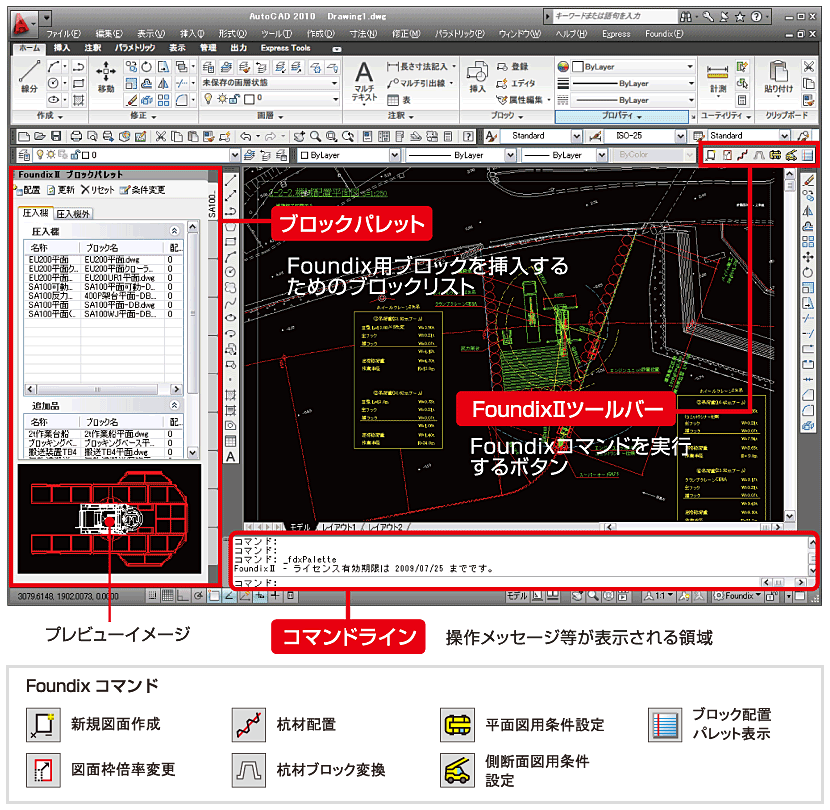
Task: Open the Foundix(F) menu
Action: pos(664,34)
